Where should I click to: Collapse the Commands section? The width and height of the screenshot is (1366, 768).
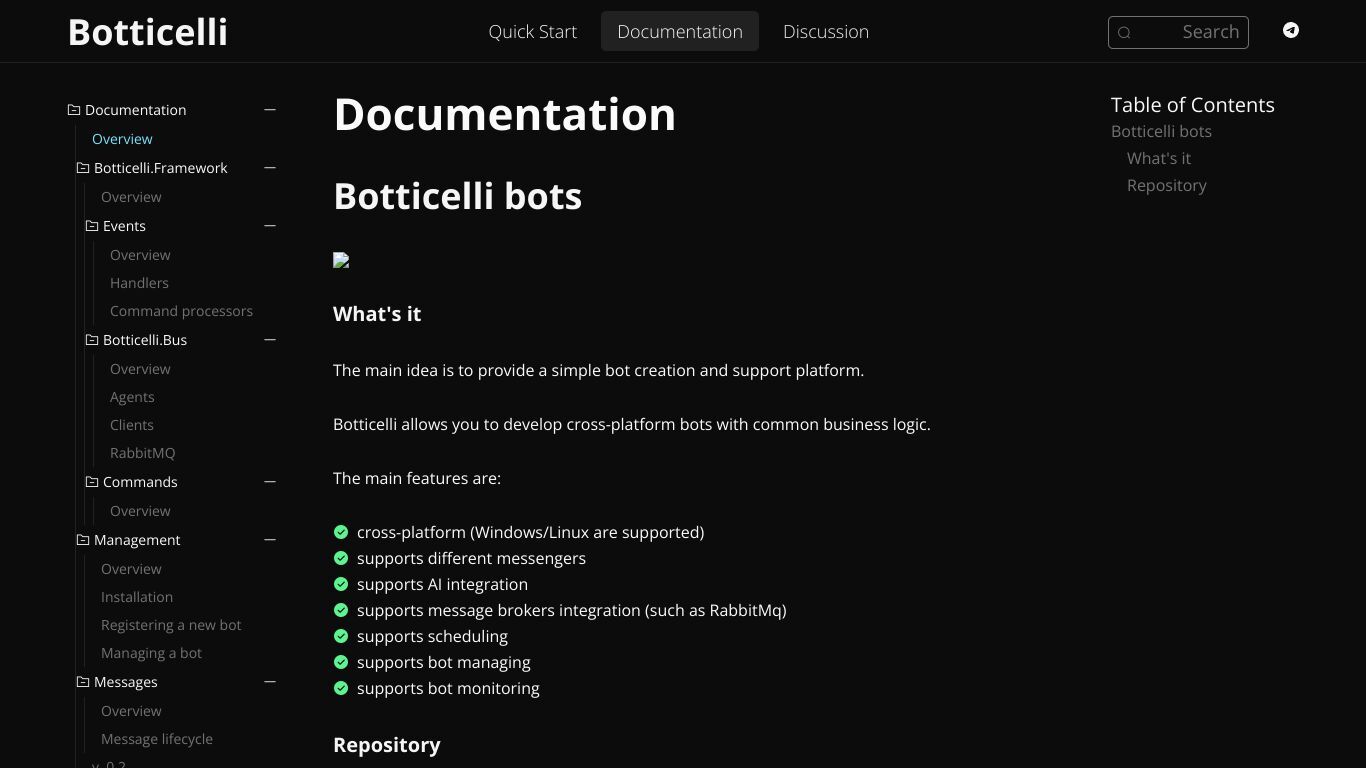pos(270,482)
